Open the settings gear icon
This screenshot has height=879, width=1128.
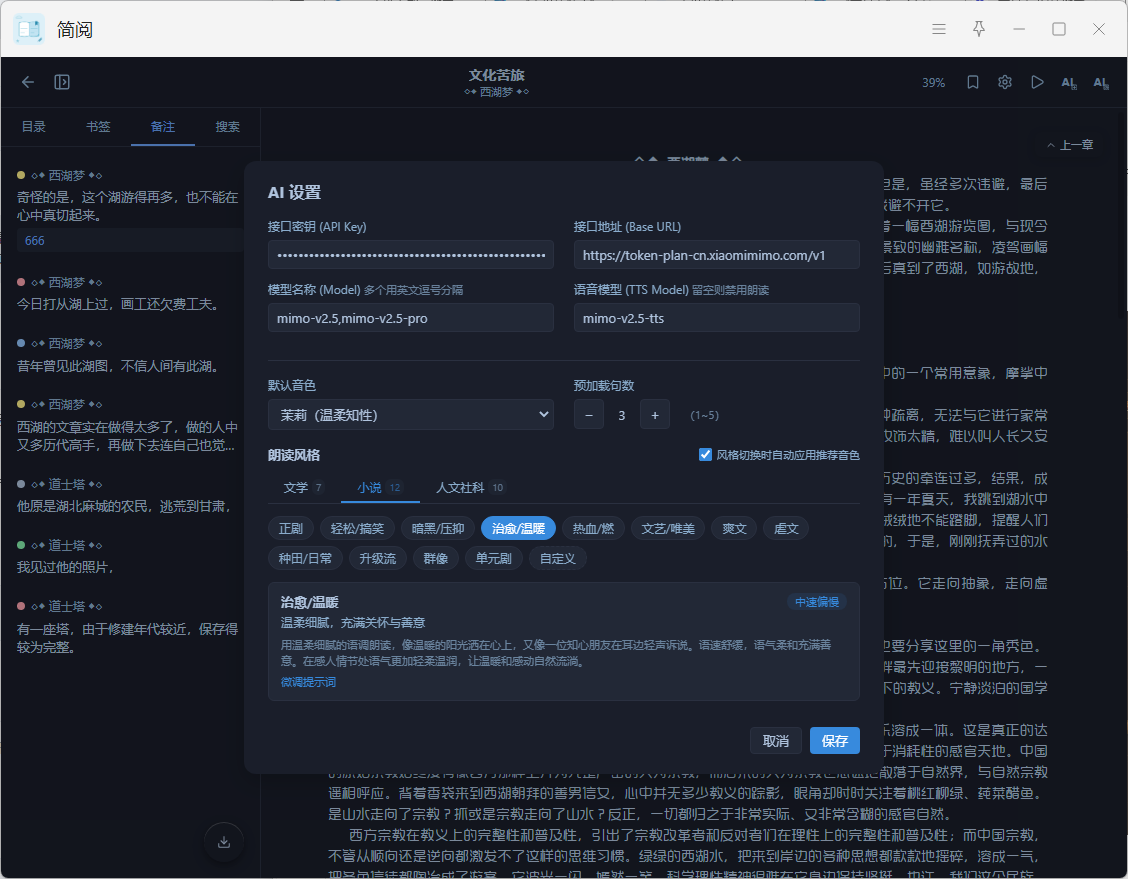[x=1005, y=82]
